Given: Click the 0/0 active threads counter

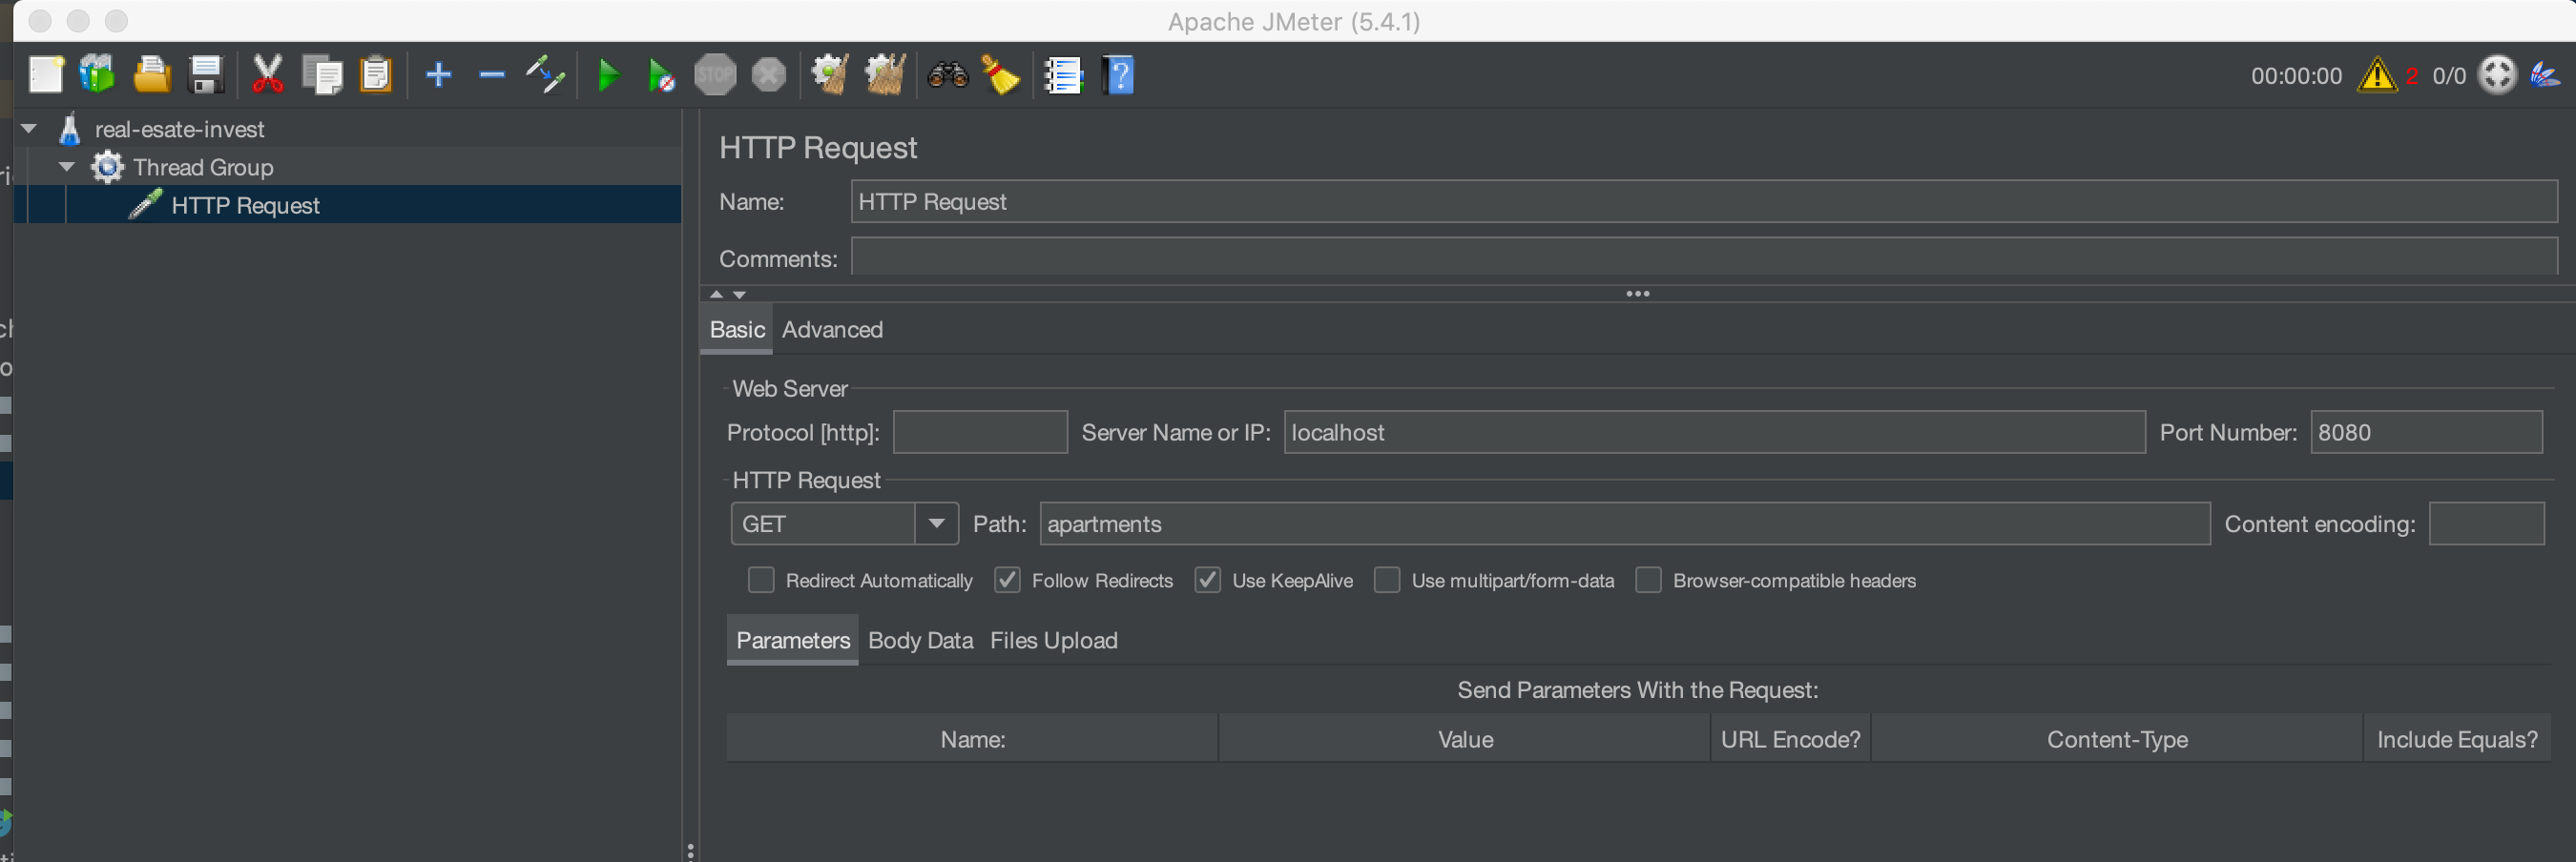Looking at the screenshot, I should tap(2449, 76).
